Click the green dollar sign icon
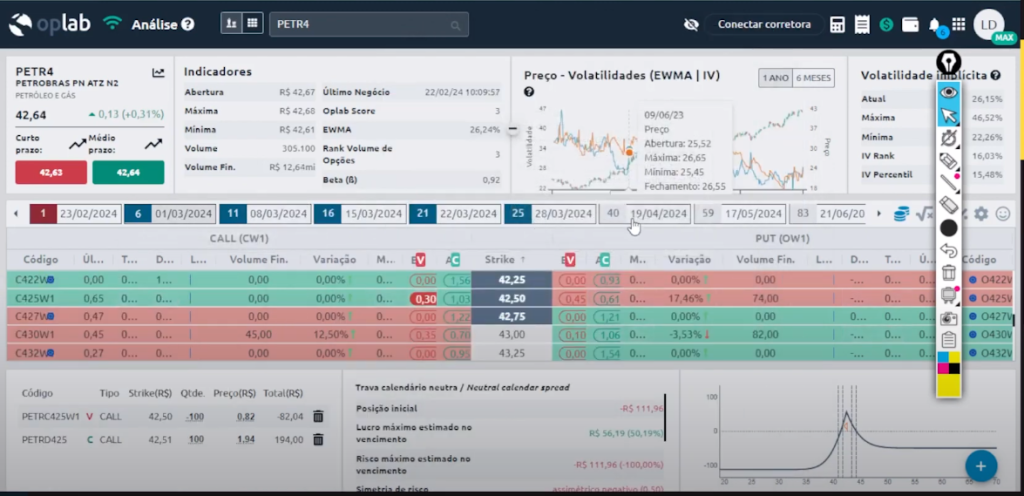The width and height of the screenshot is (1024, 496). (886, 25)
